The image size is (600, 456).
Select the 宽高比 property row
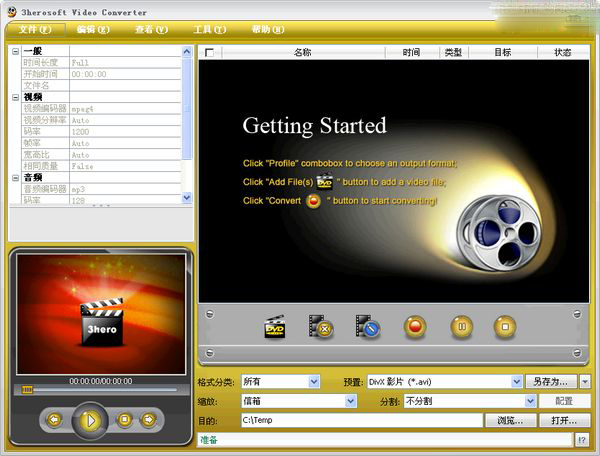[x=101, y=155]
